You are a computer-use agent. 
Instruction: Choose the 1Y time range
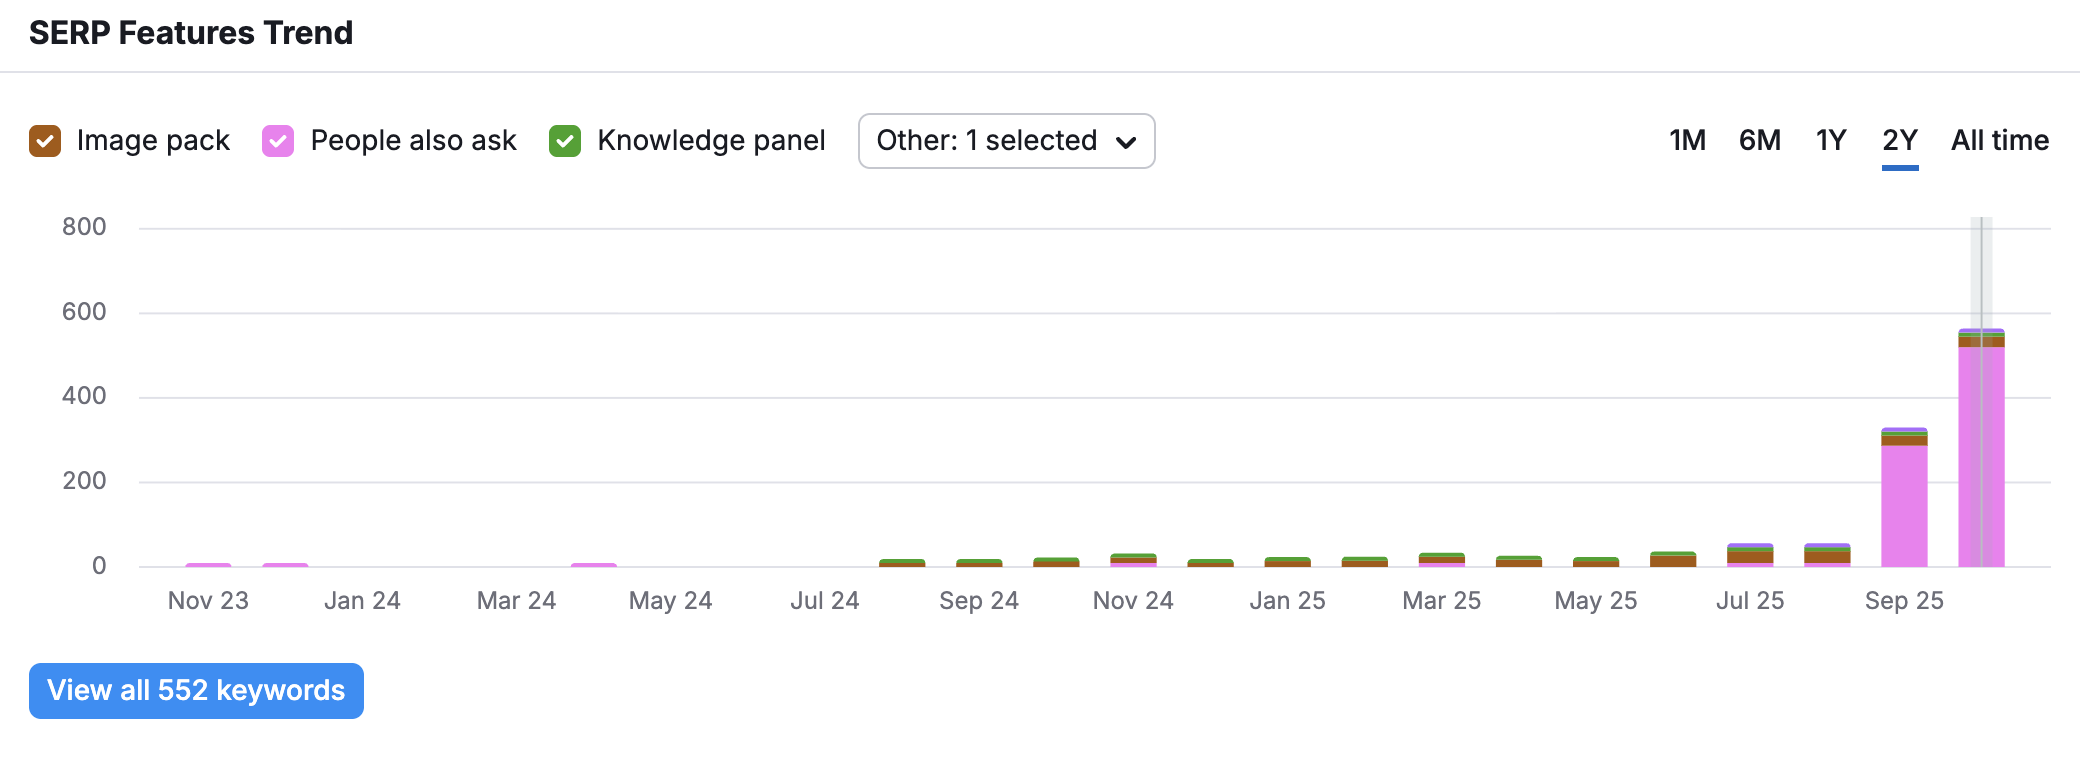pyautogui.click(x=1831, y=141)
